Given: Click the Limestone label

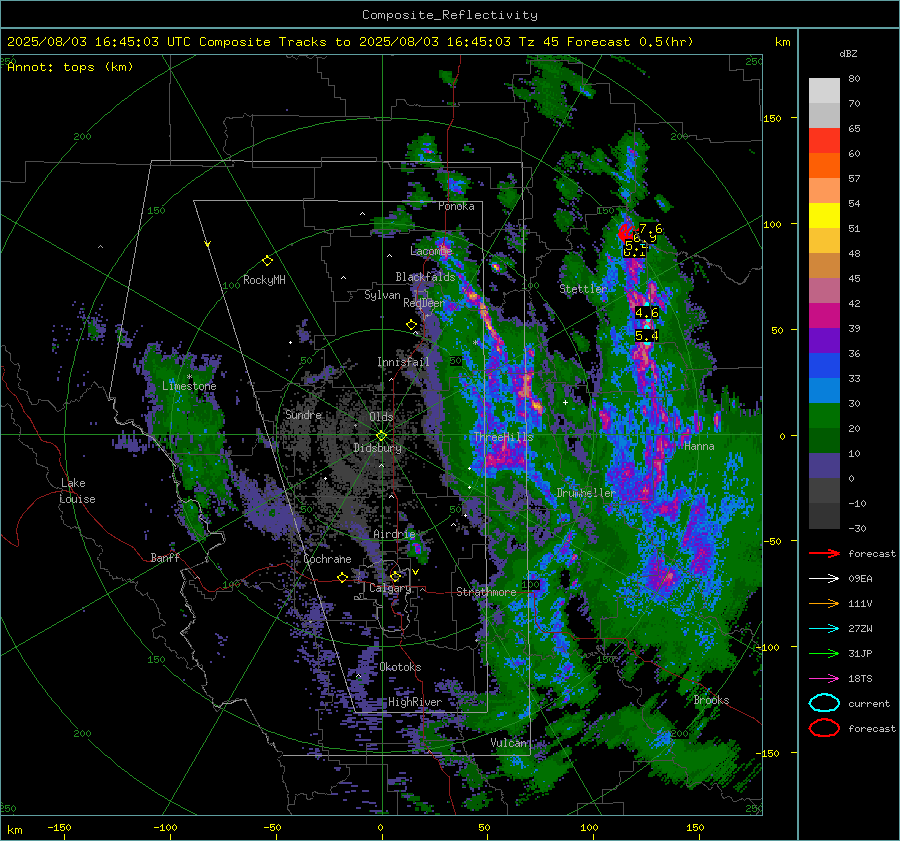Looking at the screenshot, I should pos(189,386).
